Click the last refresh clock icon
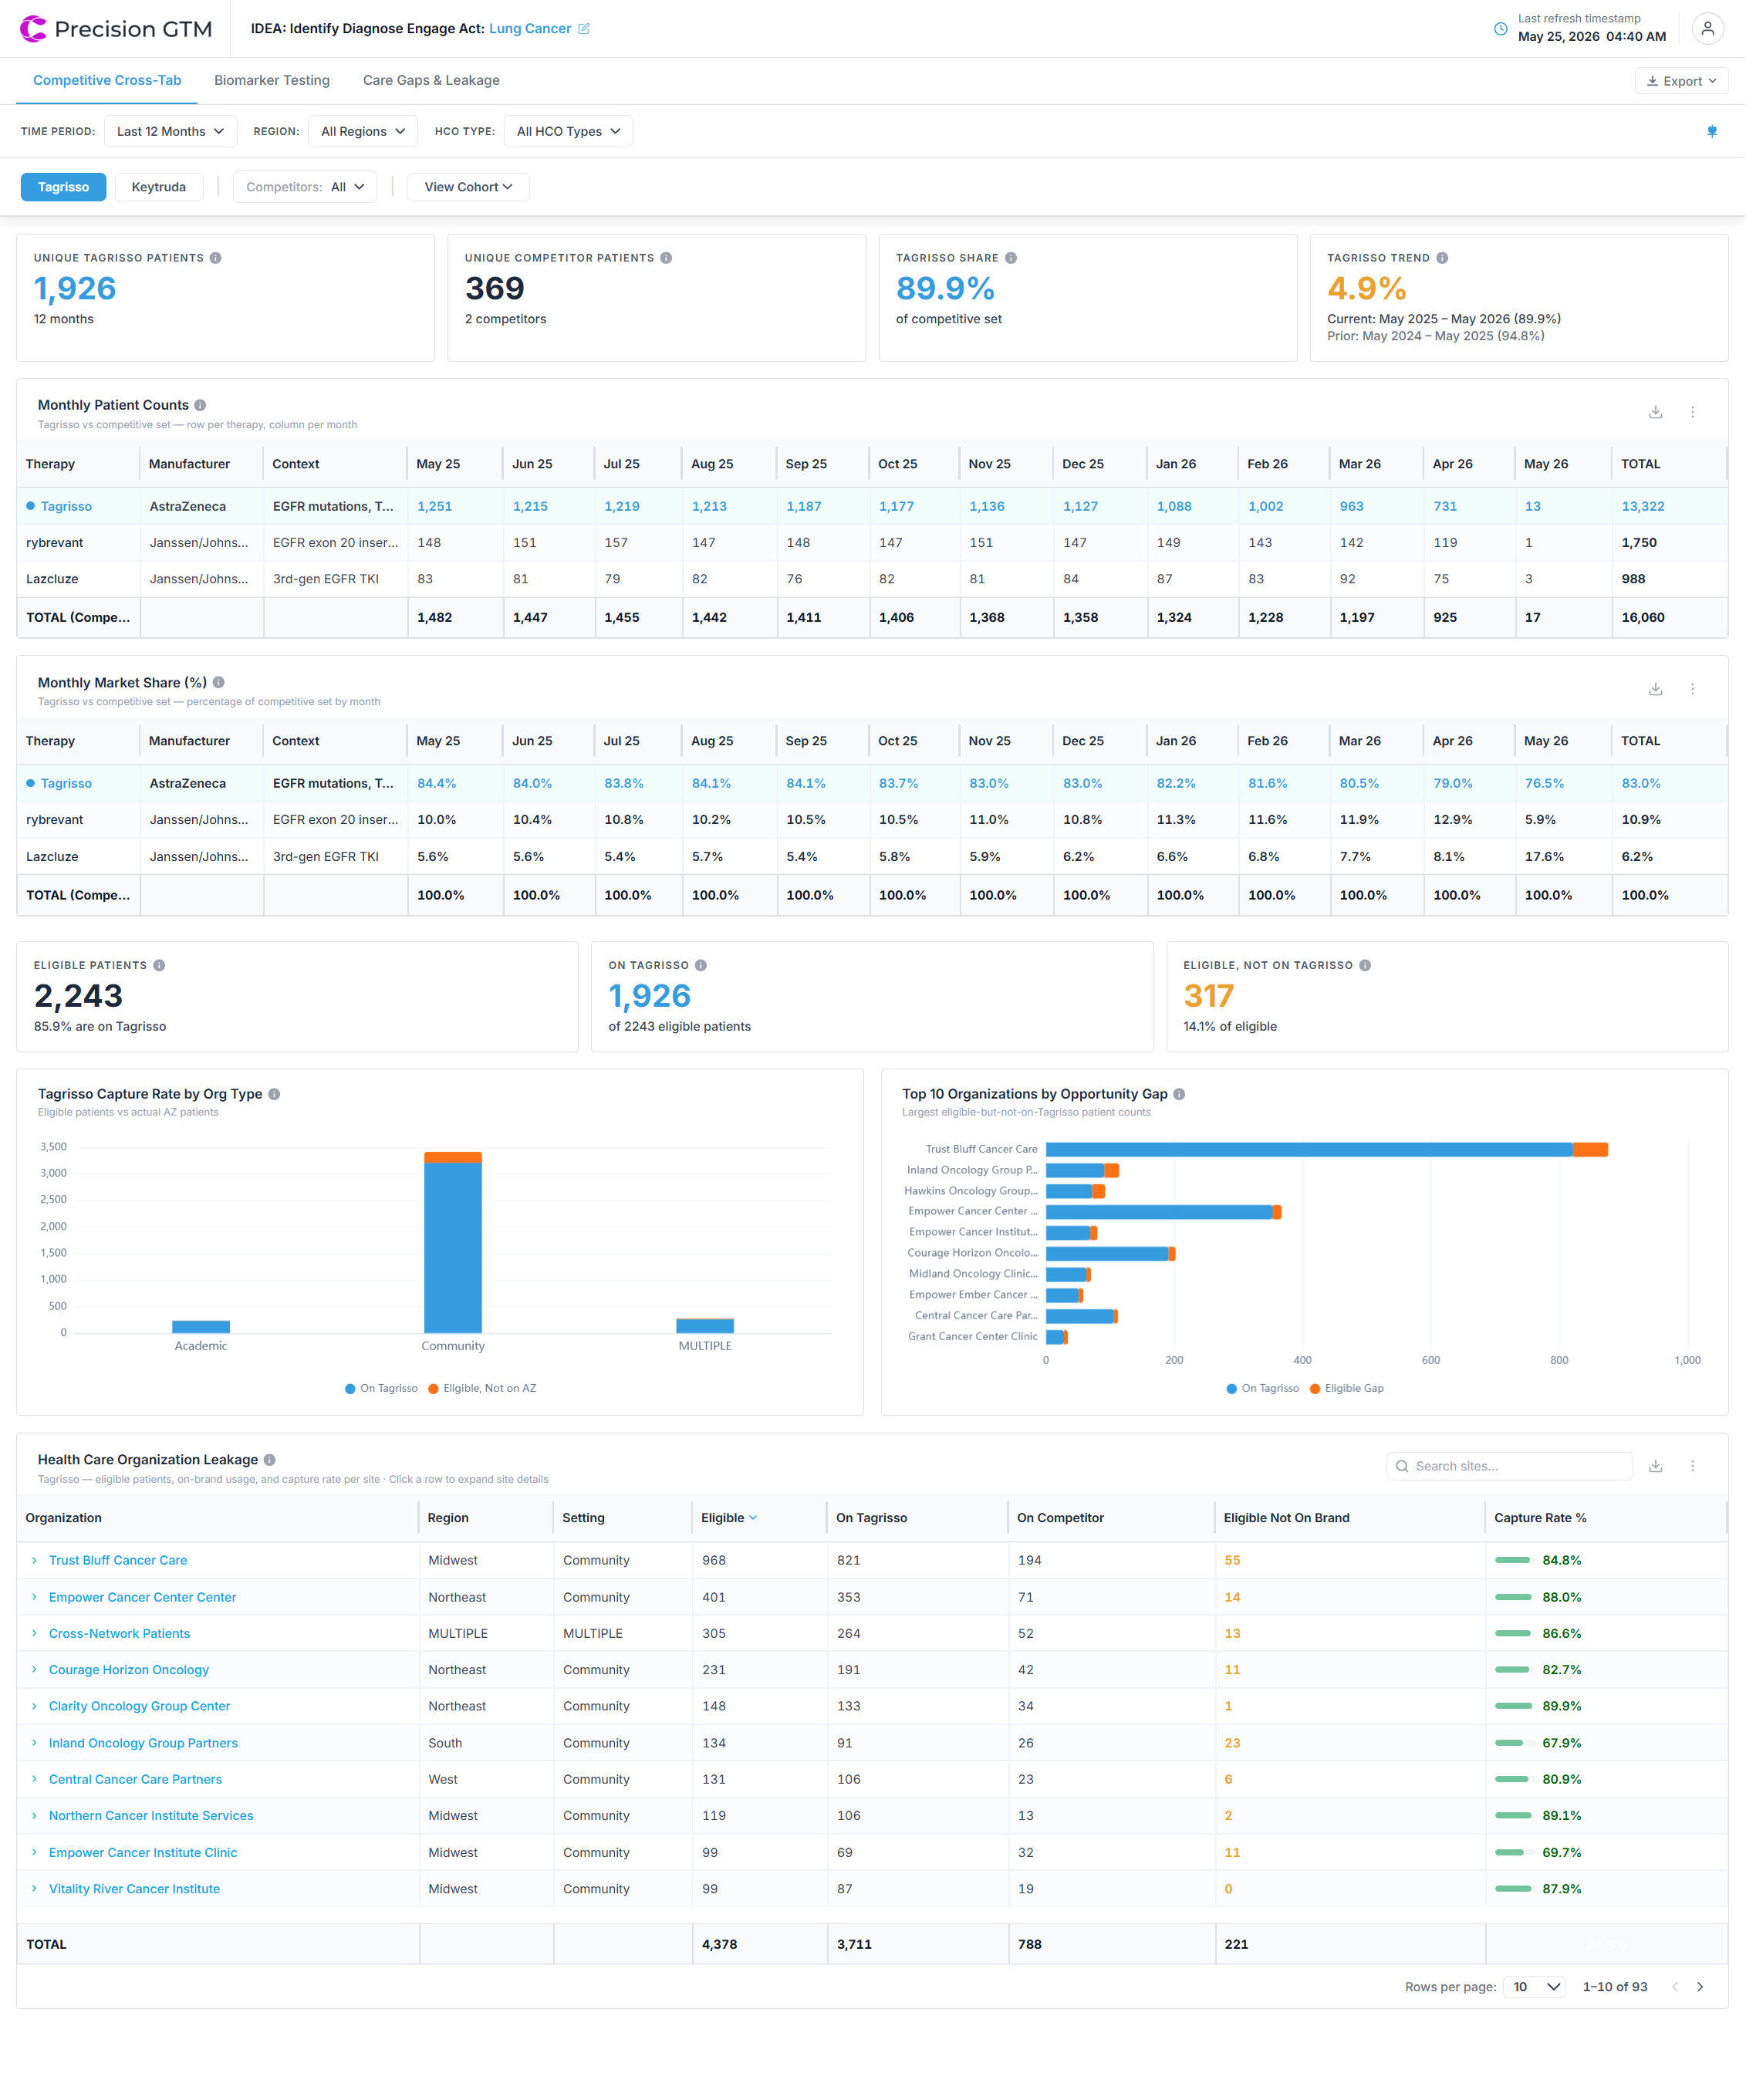1746x2100 pixels. tap(1500, 29)
